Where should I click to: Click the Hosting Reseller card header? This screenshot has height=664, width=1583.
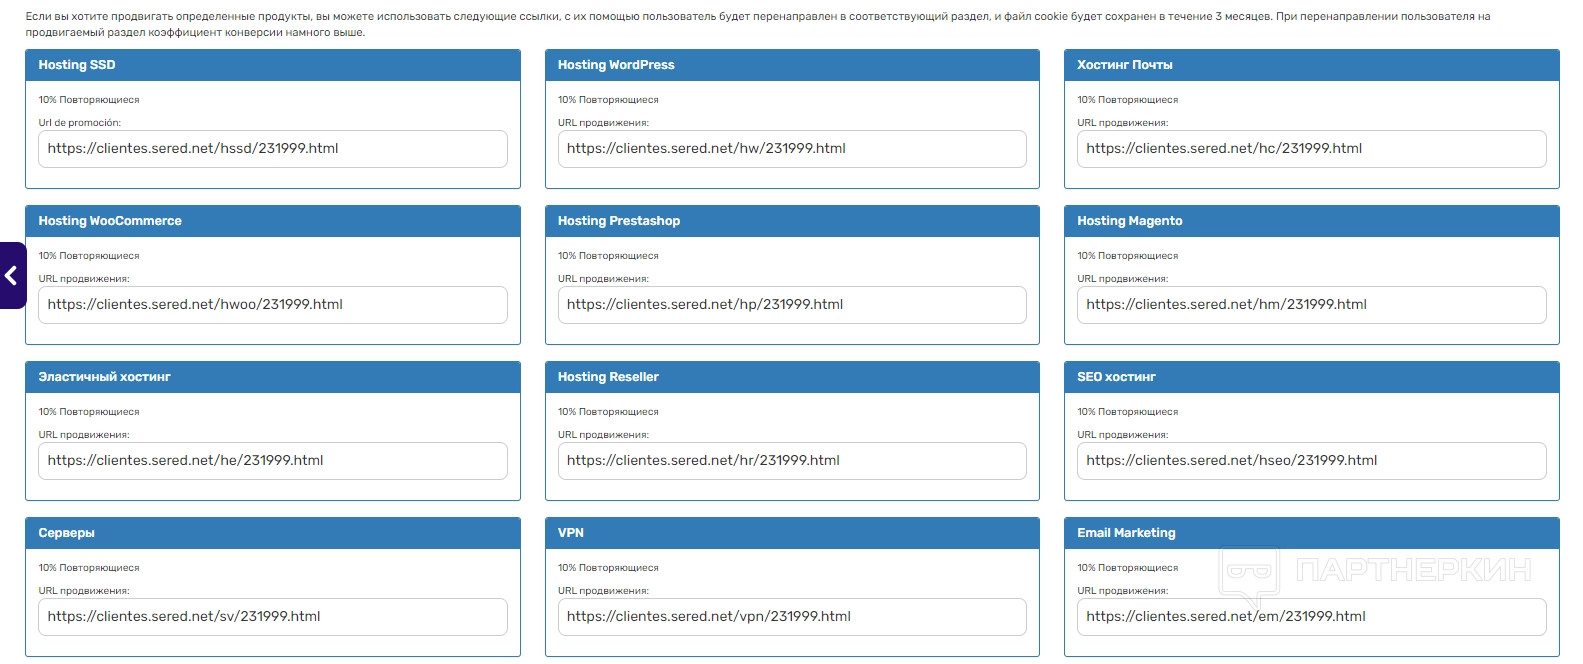click(792, 377)
